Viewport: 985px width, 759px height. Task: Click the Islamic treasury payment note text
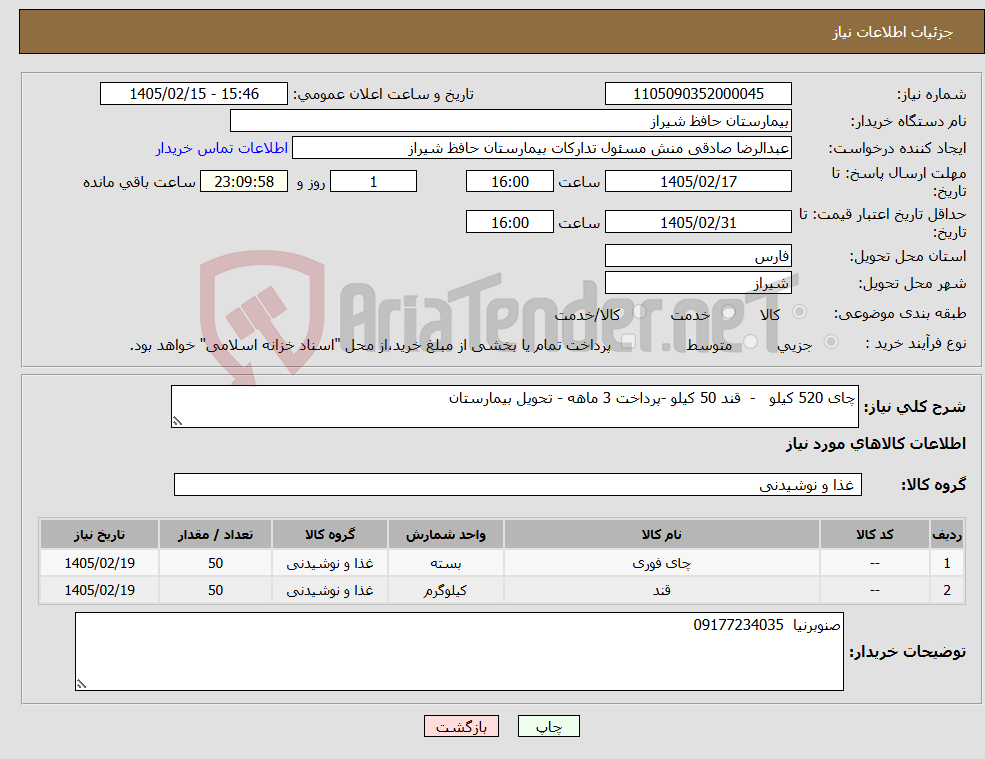point(370,345)
